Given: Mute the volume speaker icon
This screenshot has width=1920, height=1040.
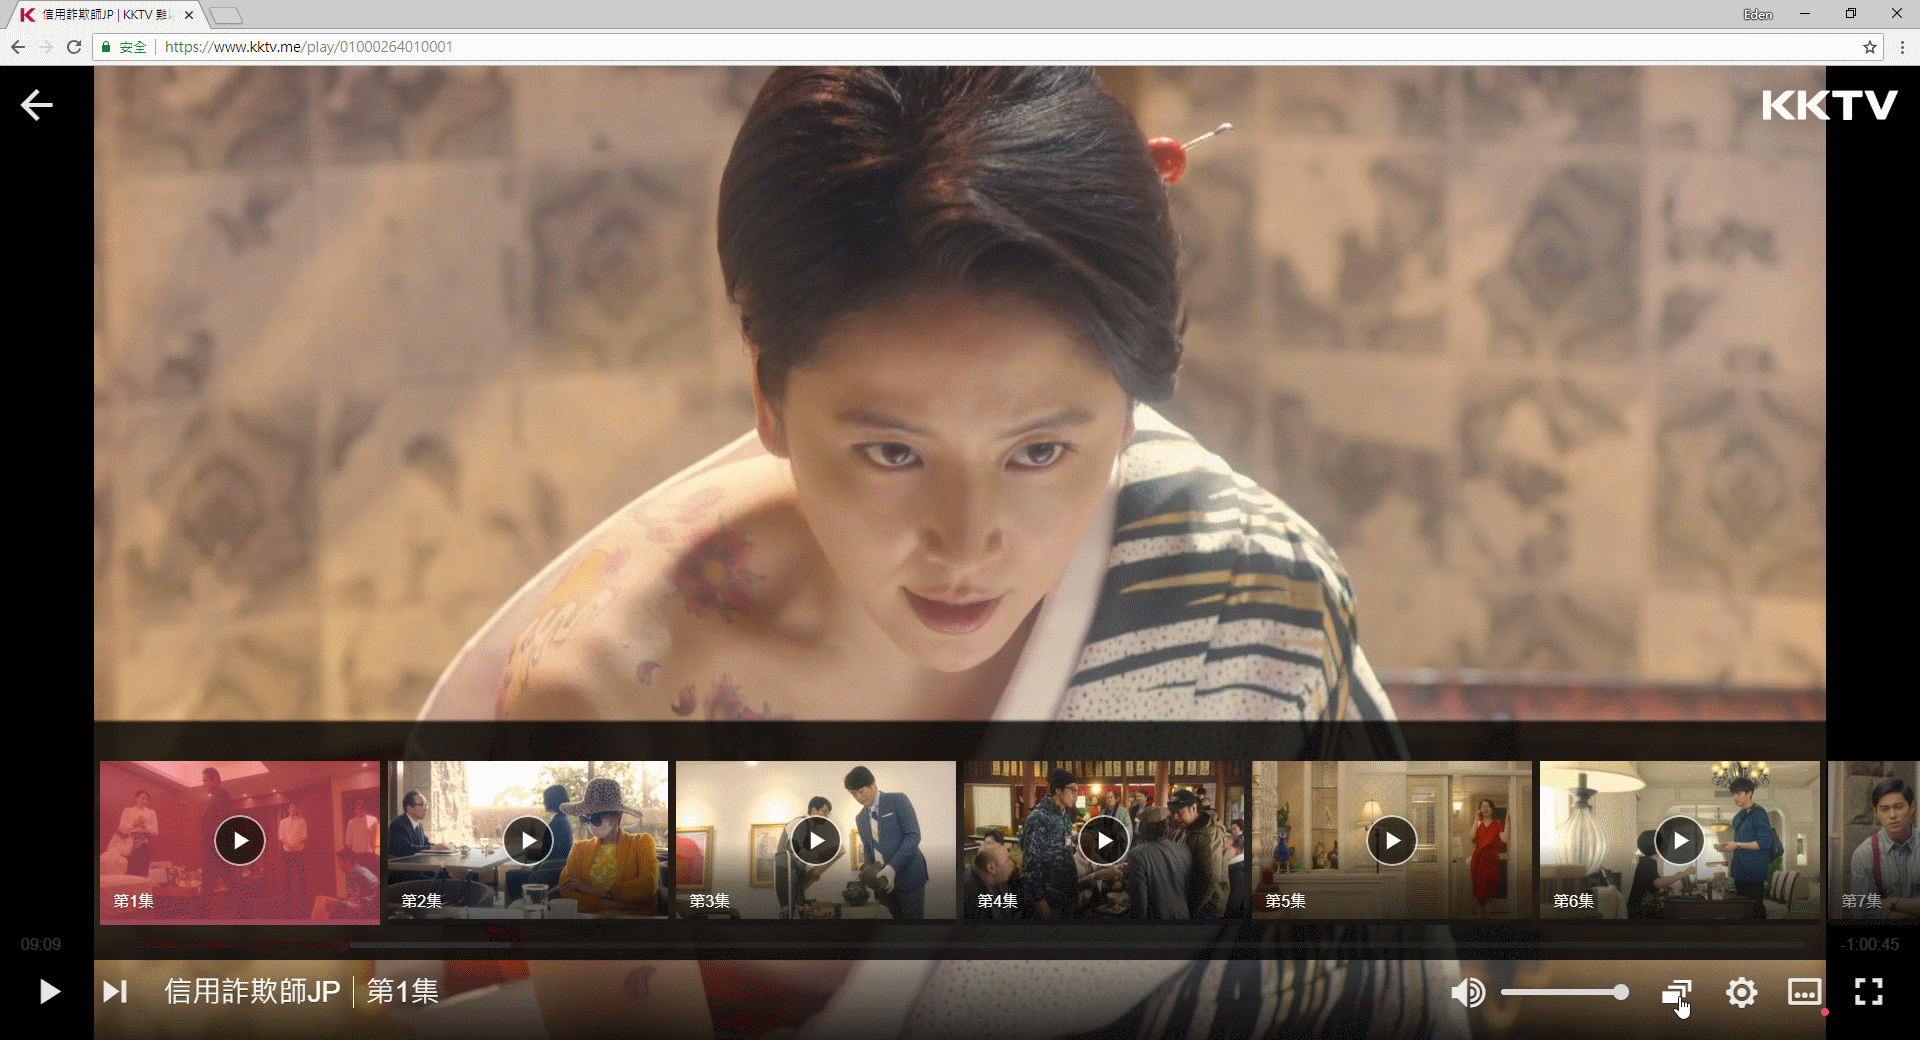Looking at the screenshot, I should (x=1467, y=992).
